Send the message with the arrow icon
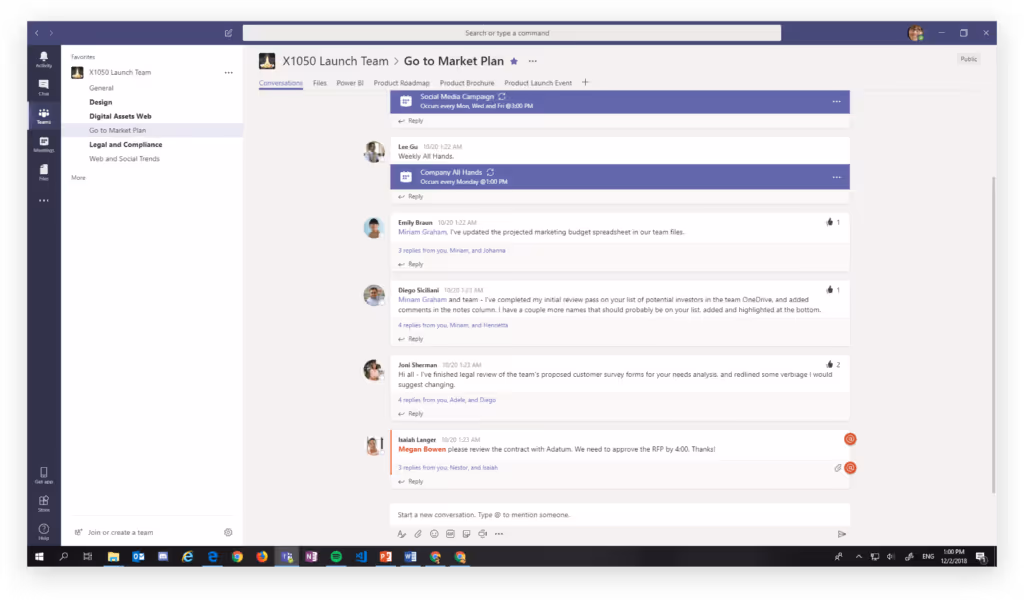This screenshot has width=1024, height=600. click(842, 534)
